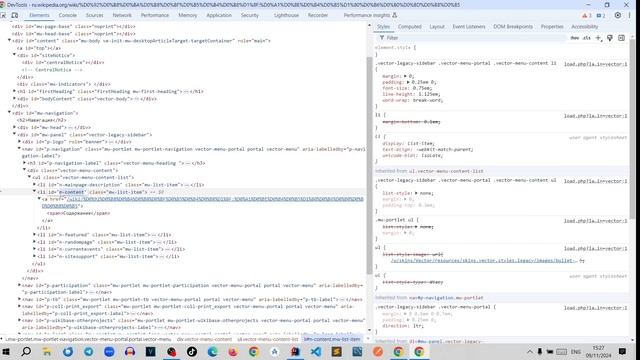The image size is (640, 360).
Task: Toggle the computed styles sidebar pane
Action: 621,38
